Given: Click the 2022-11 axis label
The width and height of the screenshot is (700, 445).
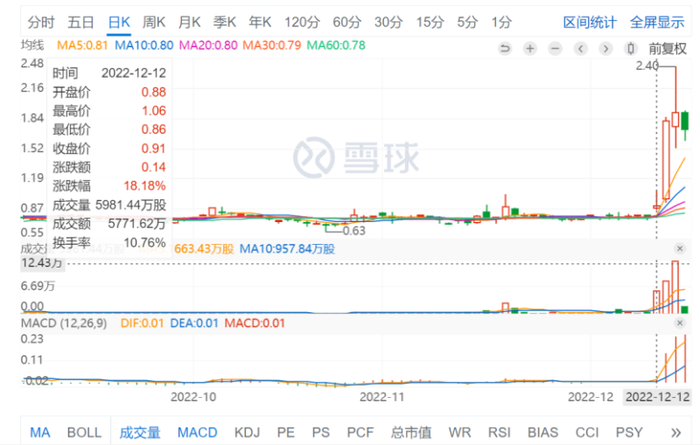Looking at the screenshot, I should tap(382, 397).
